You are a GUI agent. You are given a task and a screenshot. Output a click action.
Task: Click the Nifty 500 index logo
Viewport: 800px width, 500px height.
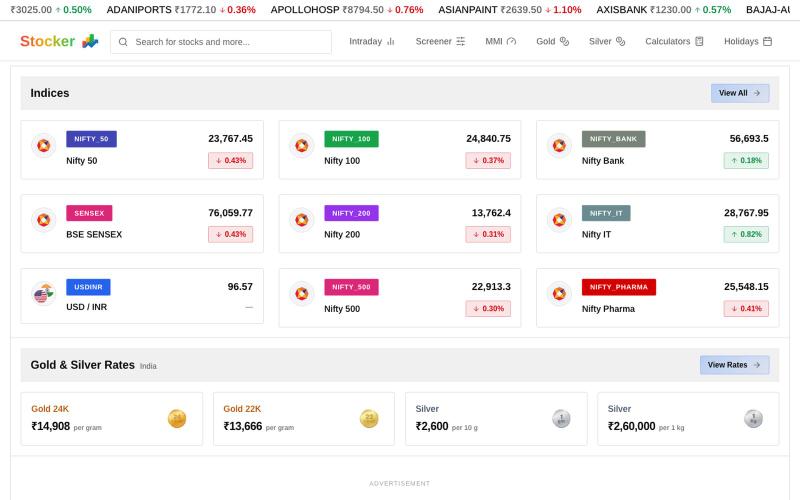tap(302, 294)
